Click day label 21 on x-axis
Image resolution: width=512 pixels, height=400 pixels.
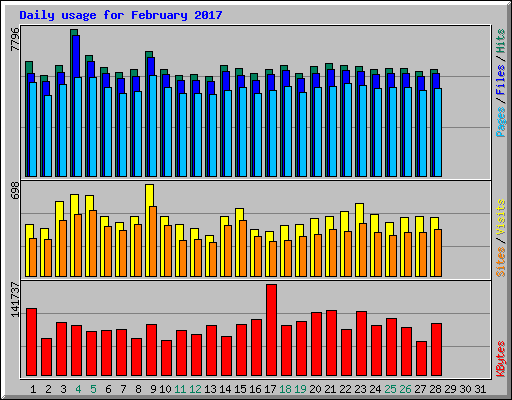(x=331, y=389)
